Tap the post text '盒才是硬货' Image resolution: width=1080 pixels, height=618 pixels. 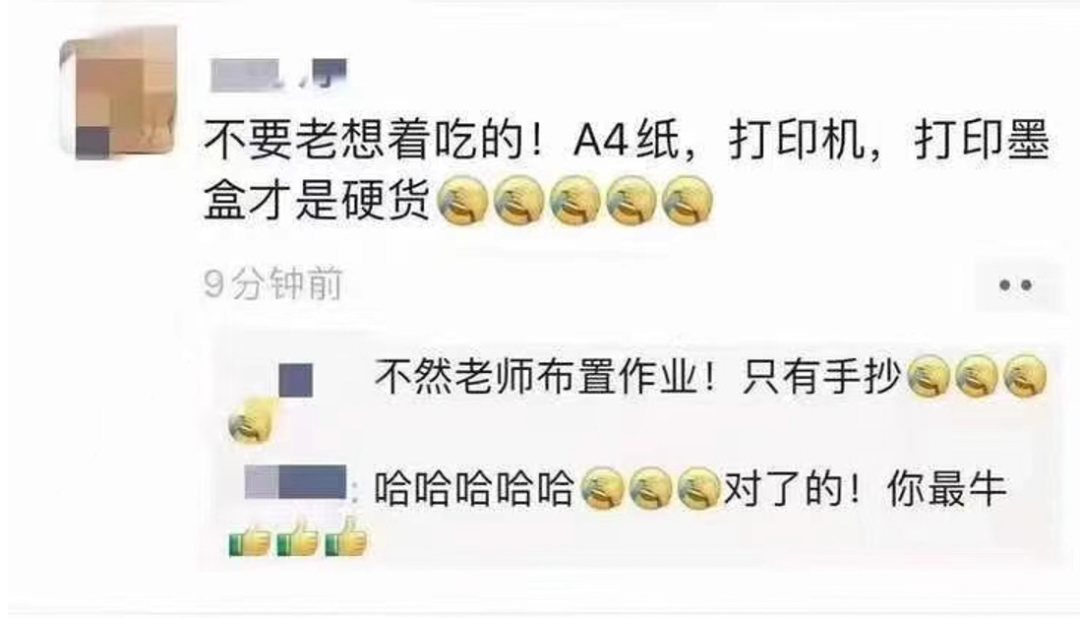click(318, 201)
